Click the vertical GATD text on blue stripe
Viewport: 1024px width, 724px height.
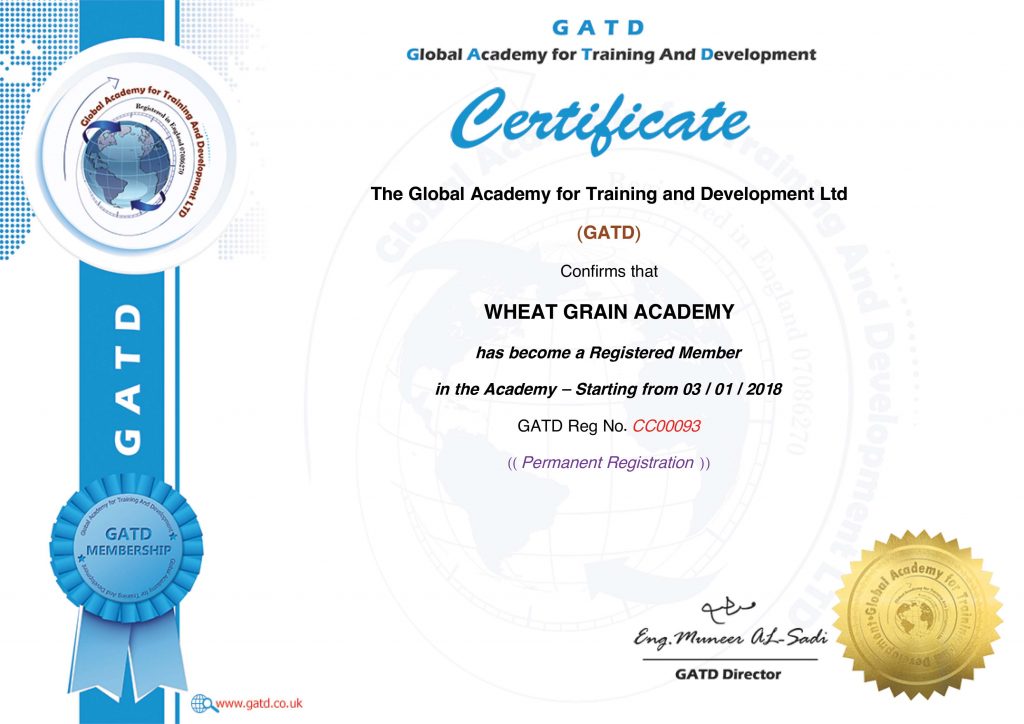pos(127,378)
